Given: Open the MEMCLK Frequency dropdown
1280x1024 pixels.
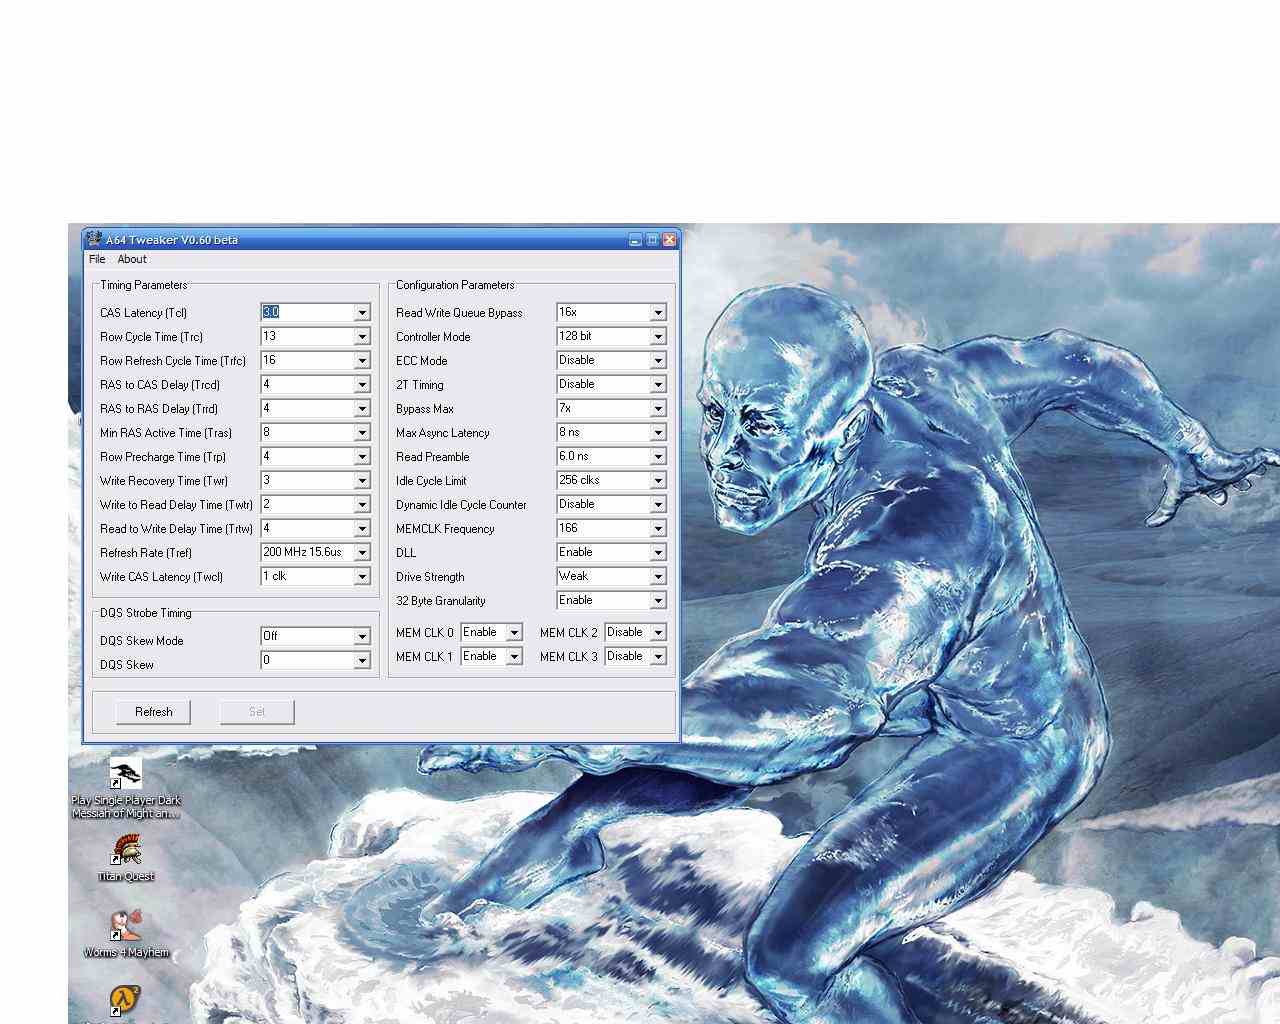Looking at the screenshot, I should [658, 529].
